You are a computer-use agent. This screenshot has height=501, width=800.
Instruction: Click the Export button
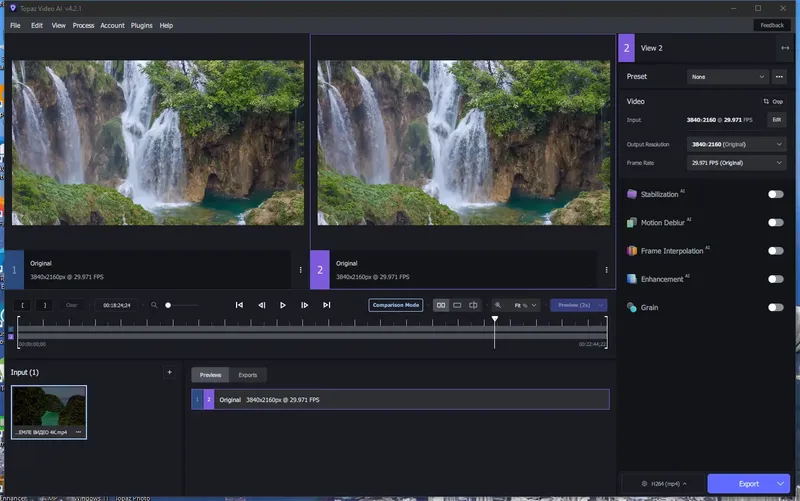point(748,484)
